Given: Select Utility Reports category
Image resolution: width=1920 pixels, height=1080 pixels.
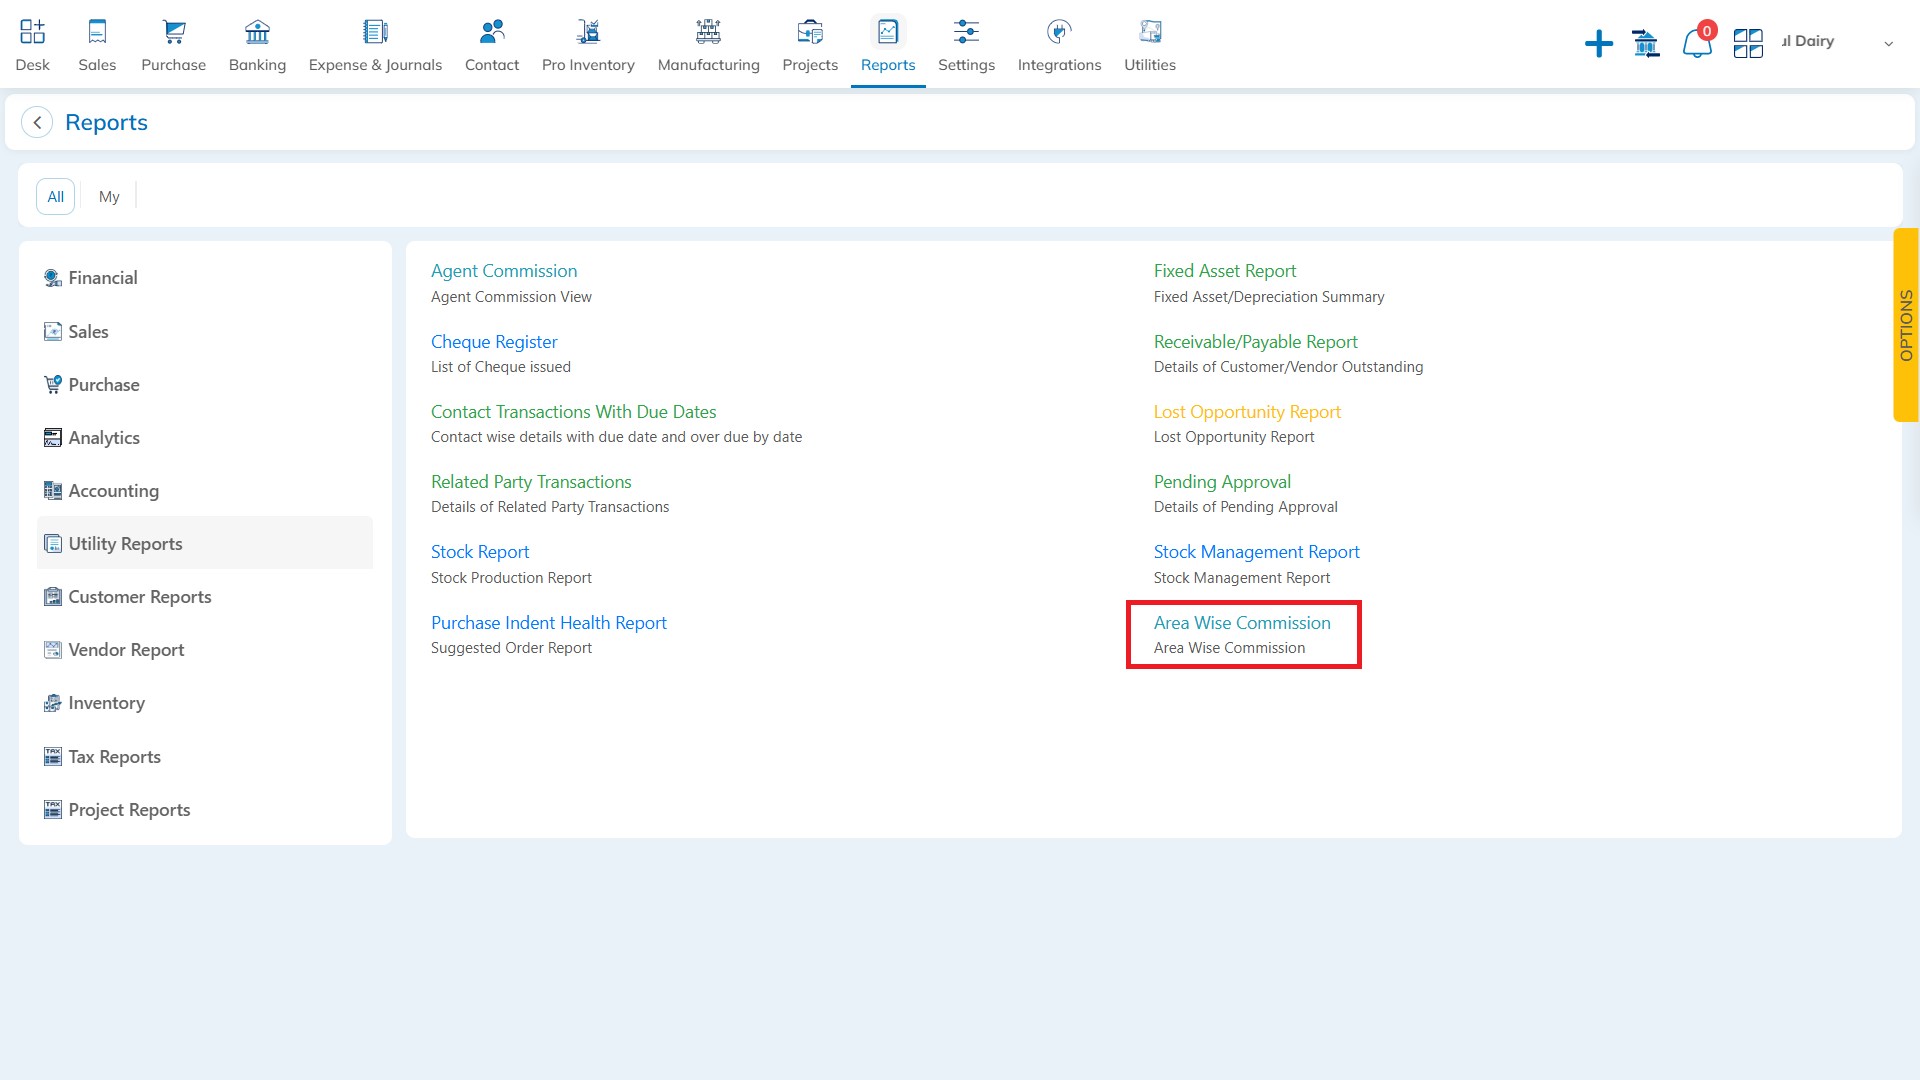Looking at the screenshot, I should click(x=204, y=543).
